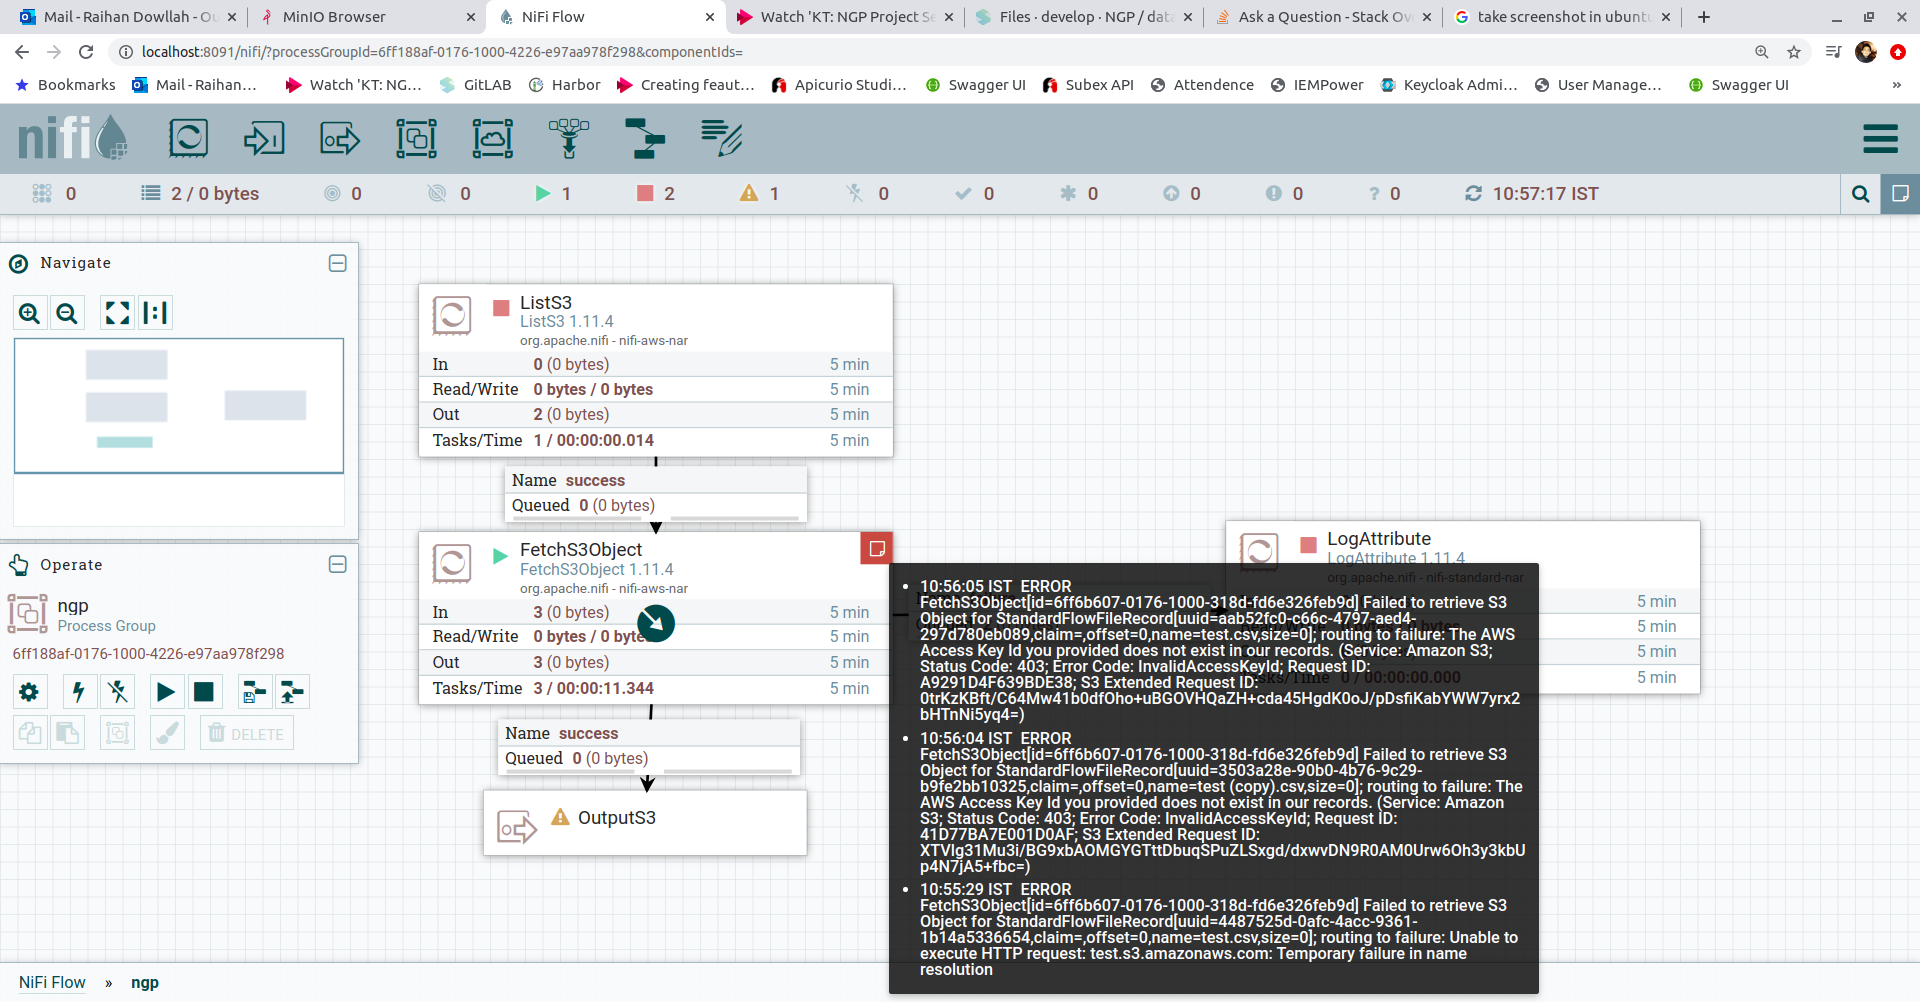Image resolution: width=1920 pixels, height=1002 pixels.
Task: Collapse the Navigate panel
Action: coord(338,263)
